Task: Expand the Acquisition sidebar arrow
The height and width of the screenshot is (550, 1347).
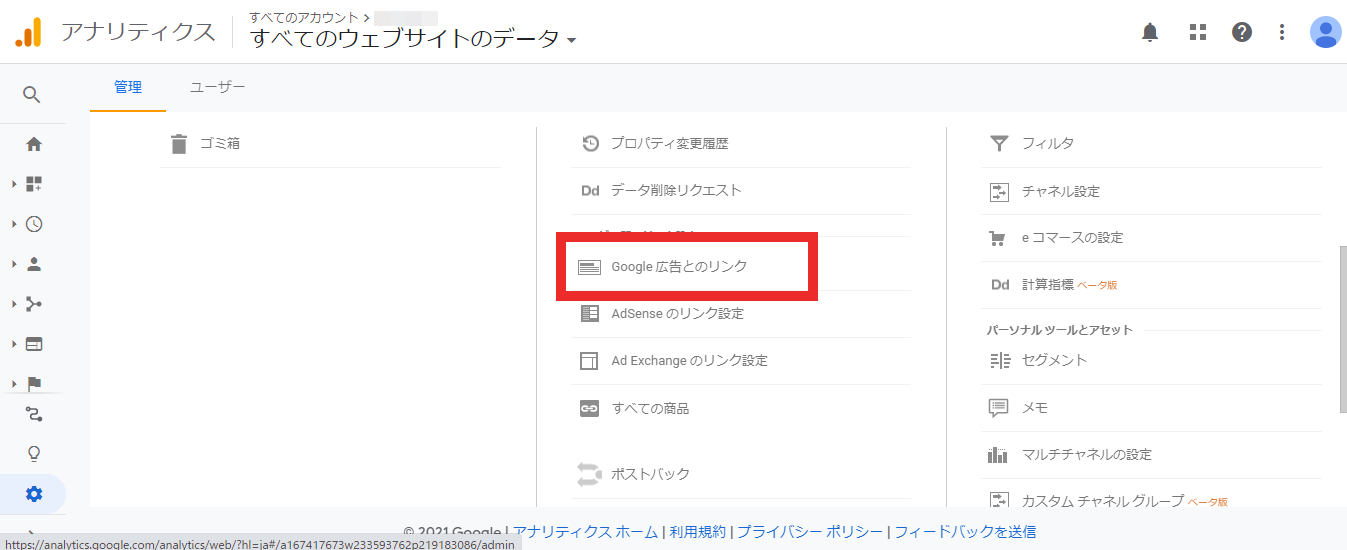Action: (14, 304)
